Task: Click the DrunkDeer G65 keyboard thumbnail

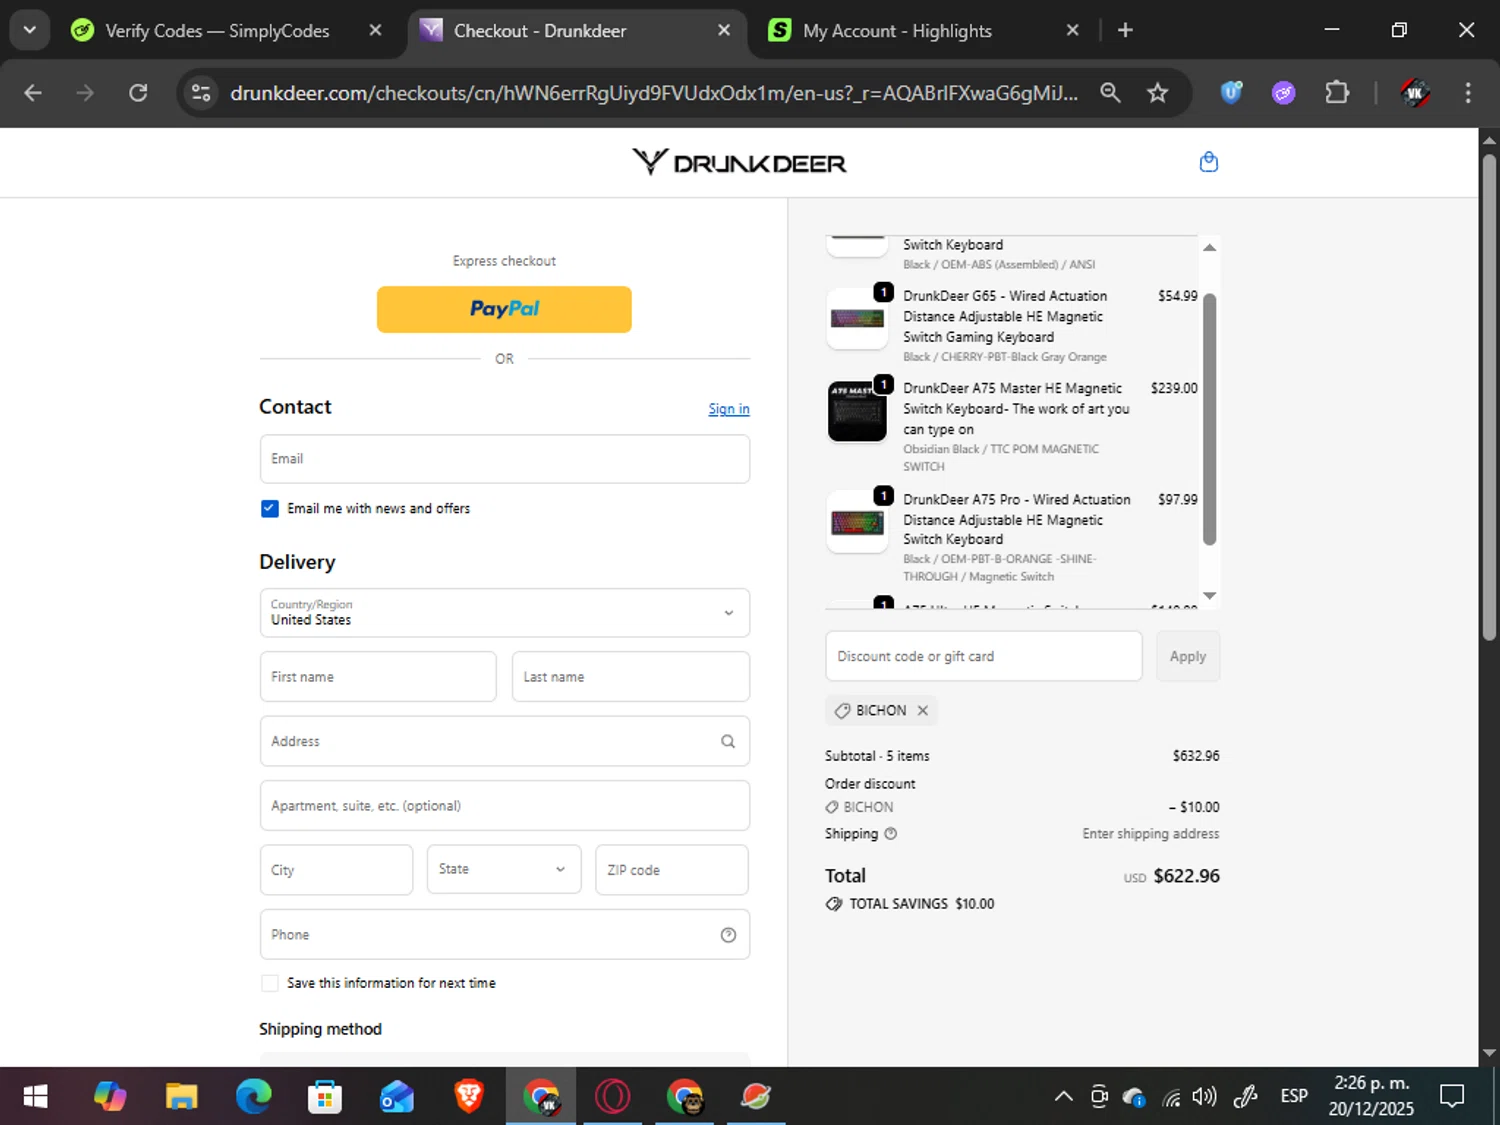Action: coord(857,318)
